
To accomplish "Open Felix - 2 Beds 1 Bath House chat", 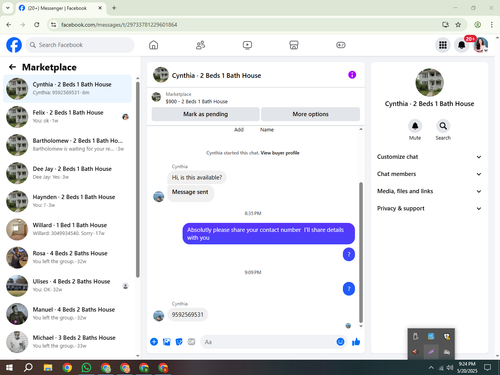I will pos(68,117).
